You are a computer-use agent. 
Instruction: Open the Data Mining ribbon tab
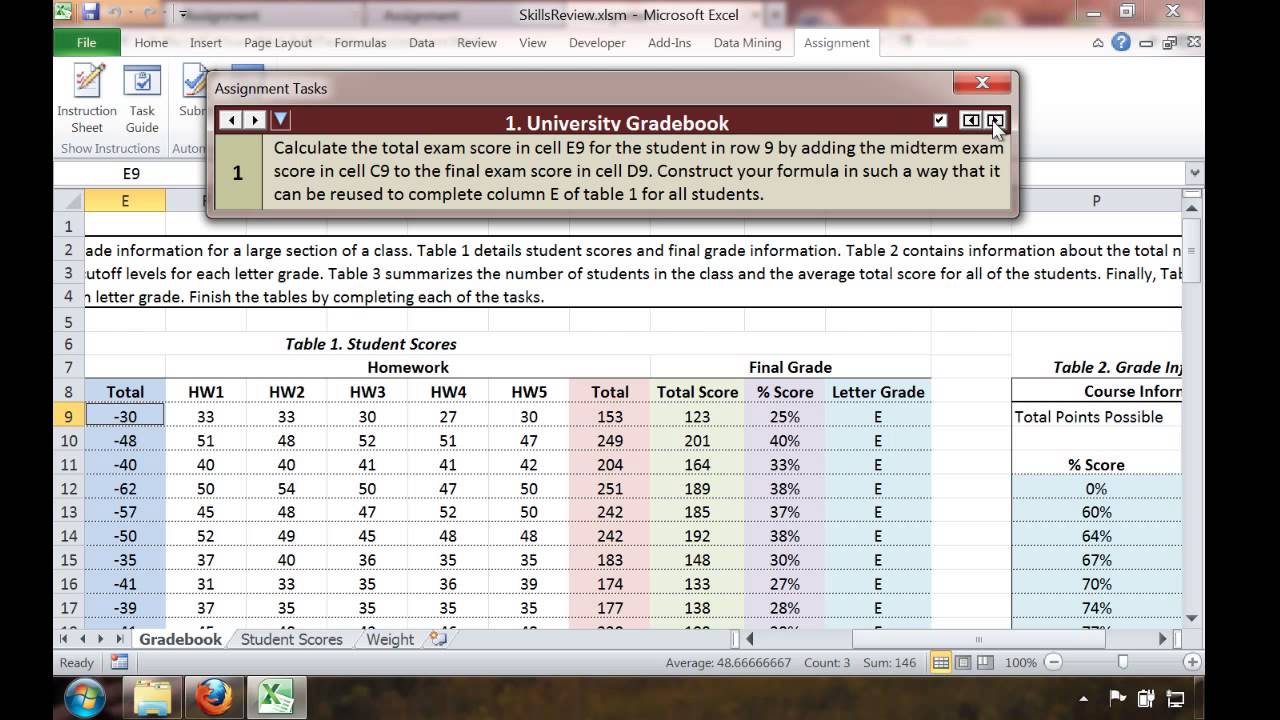747,43
